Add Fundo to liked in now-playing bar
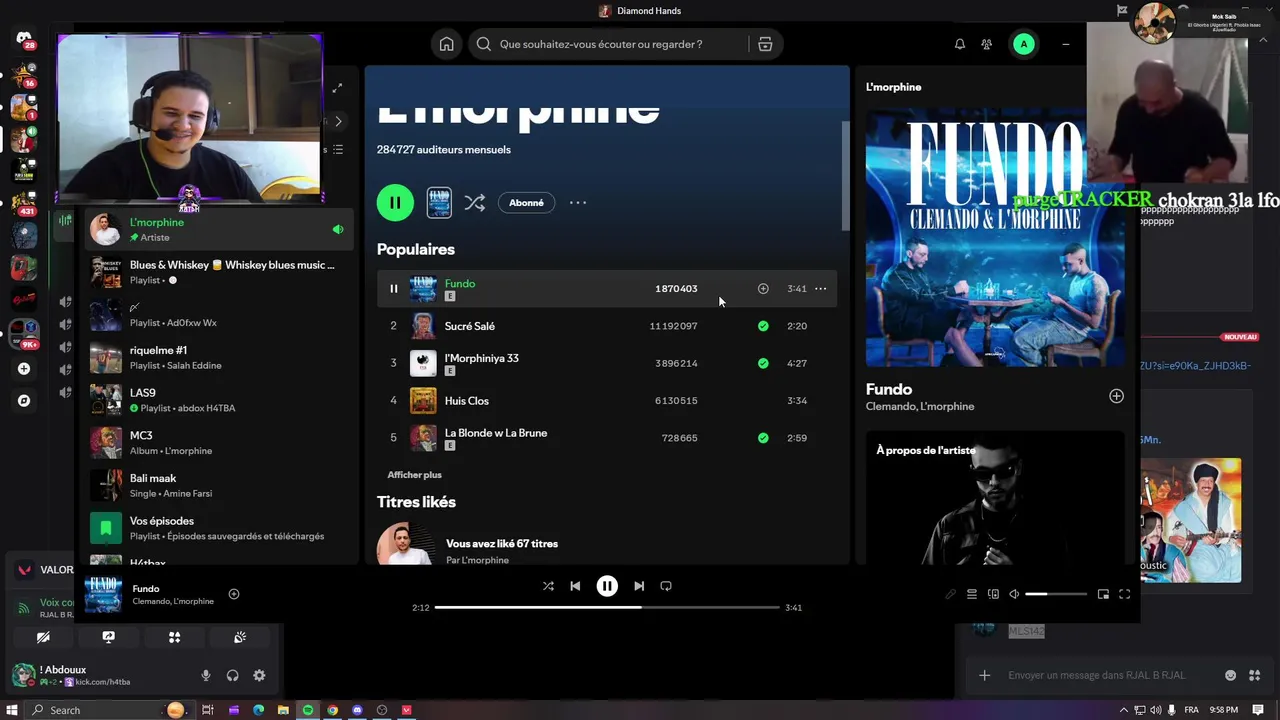Viewport: 1280px width, 720px height. click(233, 594)
